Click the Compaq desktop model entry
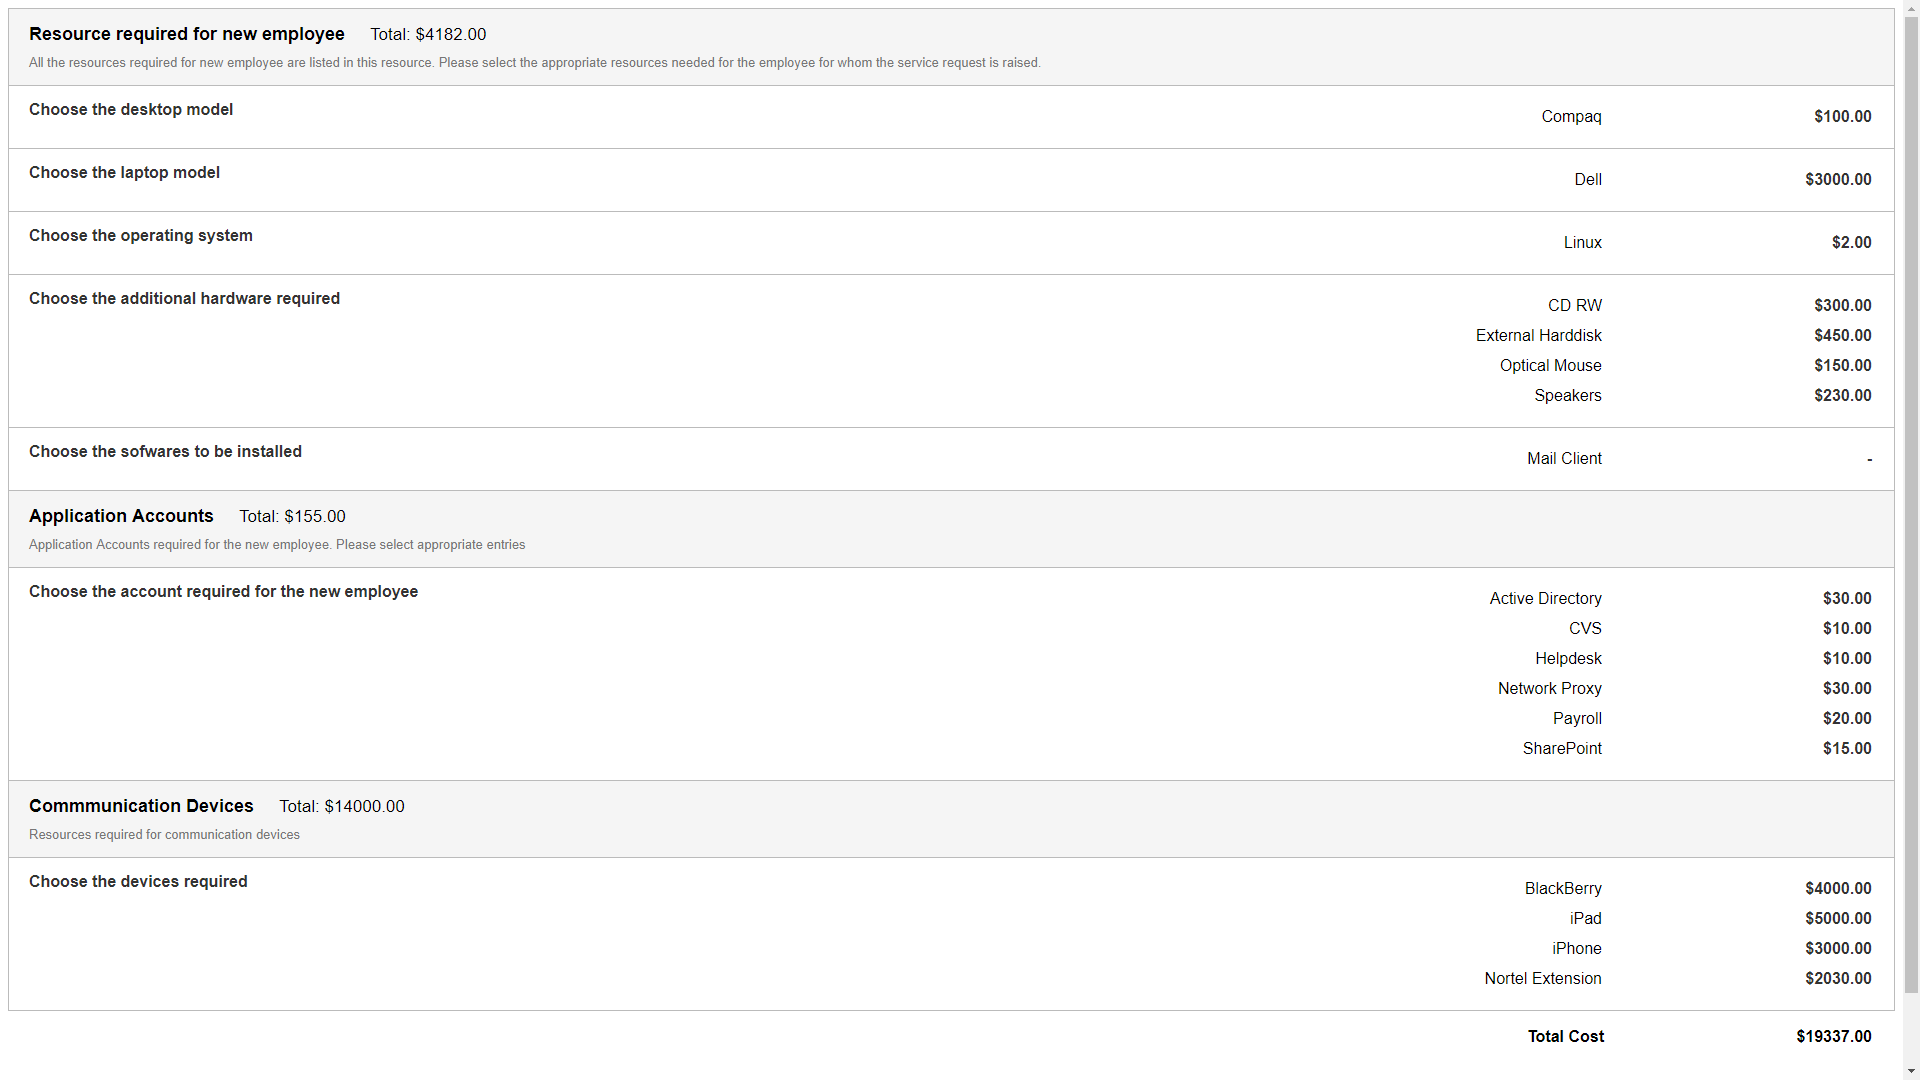The width and height of the screenshot is (1920, 1080). point(1571,117)
